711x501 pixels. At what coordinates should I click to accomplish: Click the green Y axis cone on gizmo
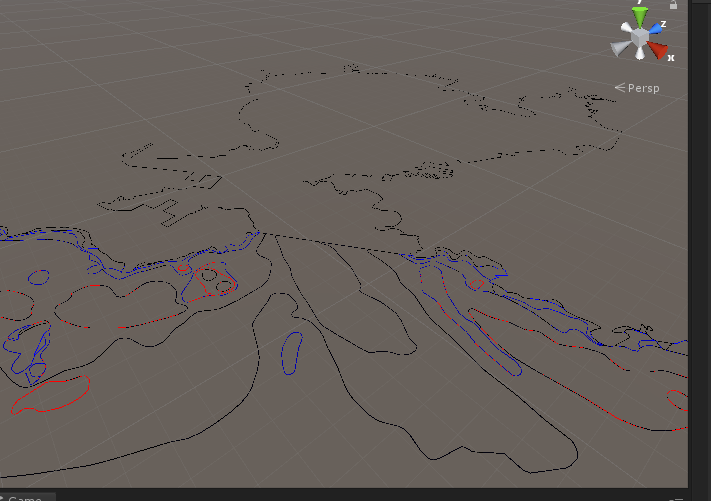pyautogui.click(x=640, y=17)
